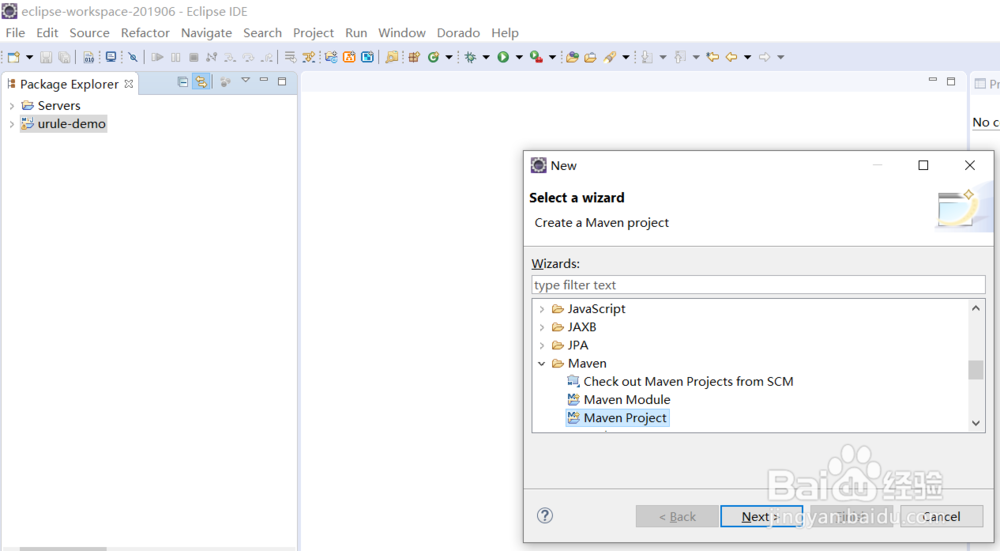
Task: Open the Run button dropdown arrow
Action: coord(518,57)
